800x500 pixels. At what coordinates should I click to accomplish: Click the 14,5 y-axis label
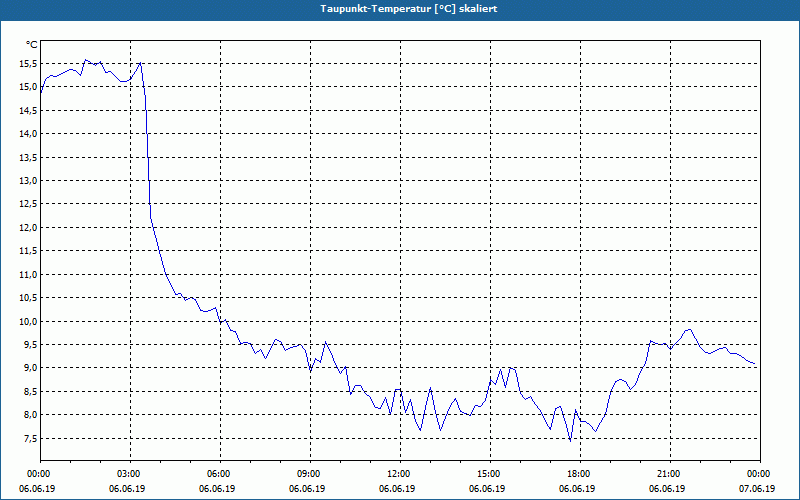pyautogui.click(x=28, y=111)
